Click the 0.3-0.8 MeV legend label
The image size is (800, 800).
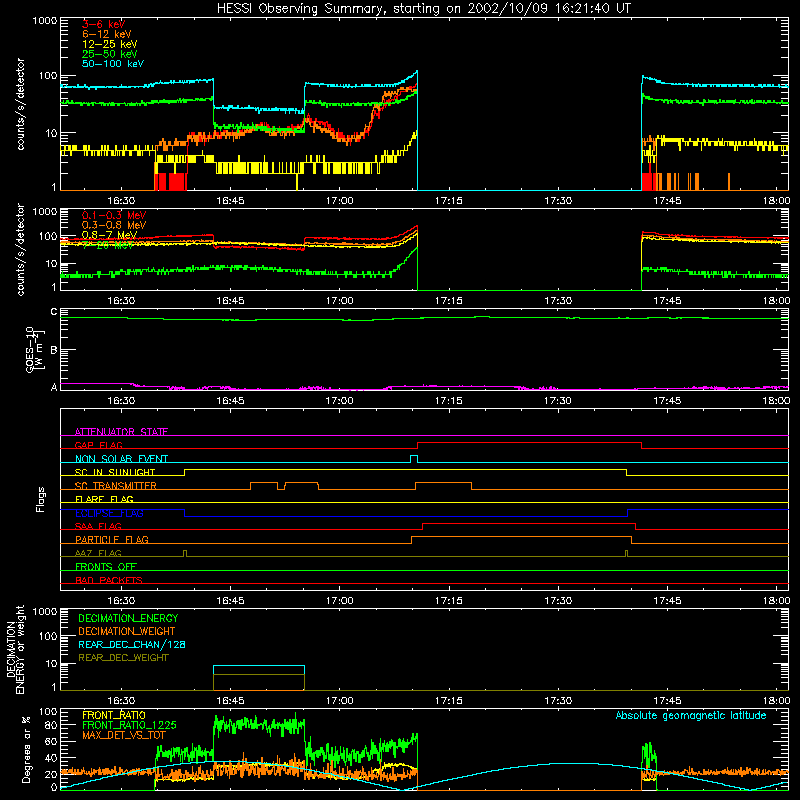(114, 225)
